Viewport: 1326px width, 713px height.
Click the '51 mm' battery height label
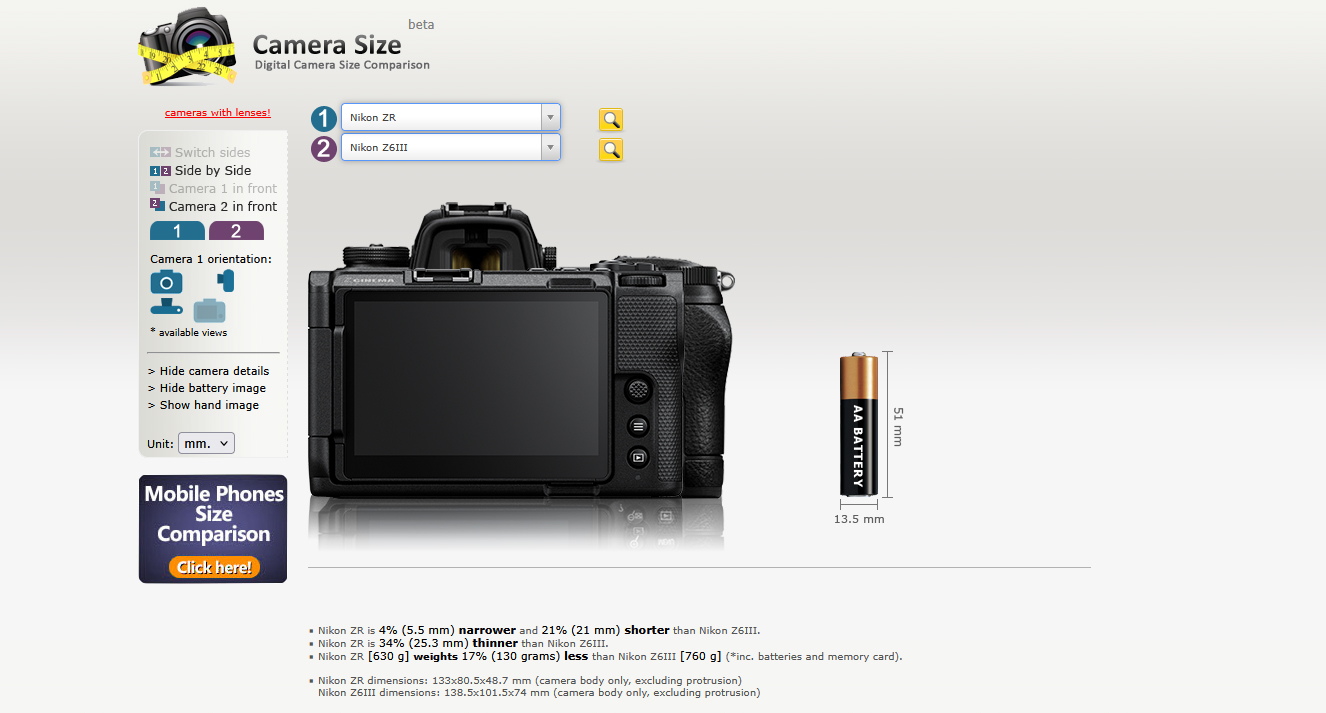[x=898, y=426]
